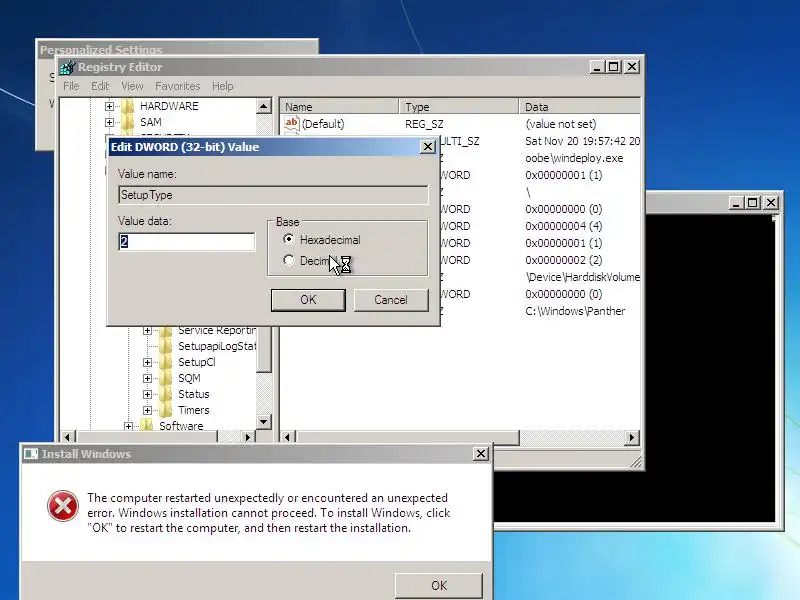
Task: Click the tree pane scroll right arrow
Action: pos(248,437)
